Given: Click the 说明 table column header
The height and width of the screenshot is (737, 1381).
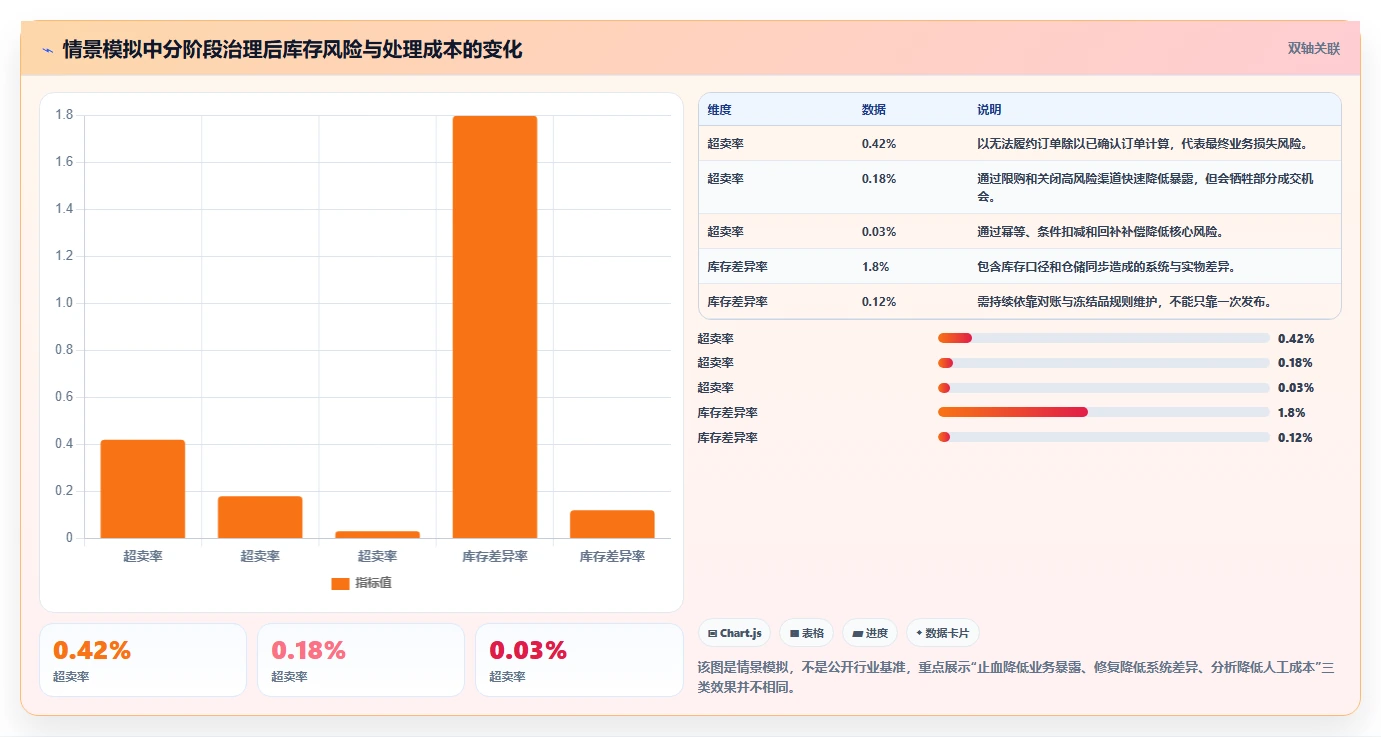Looking at the screenshot, I should tap(989, 110).
